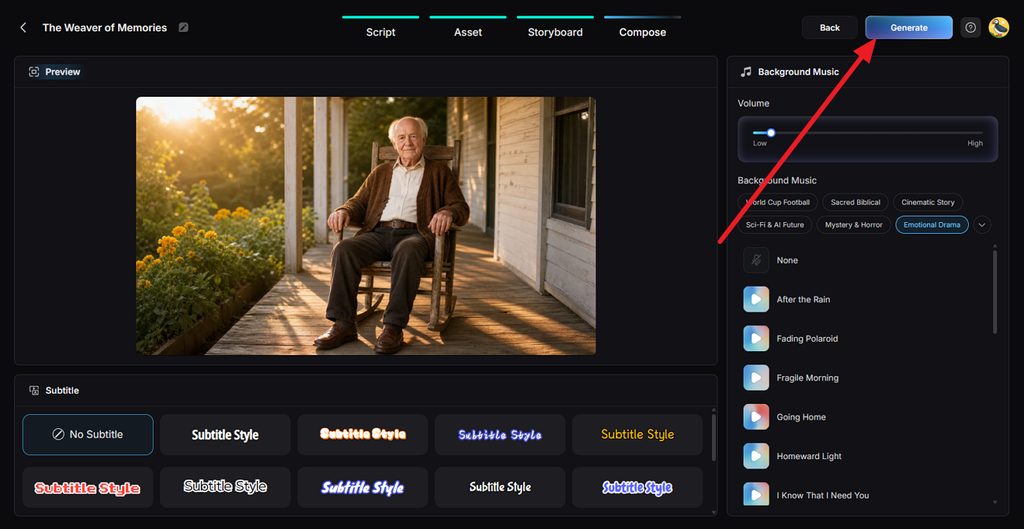Select the No Subtitle option

pyautogui.click(x=88, y=434)
